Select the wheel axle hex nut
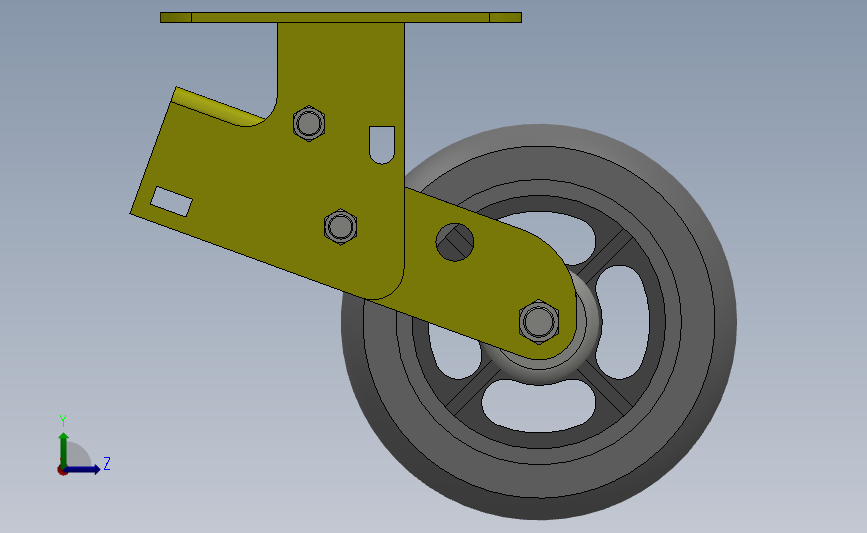Screen dimensions: 867x533 539,322
